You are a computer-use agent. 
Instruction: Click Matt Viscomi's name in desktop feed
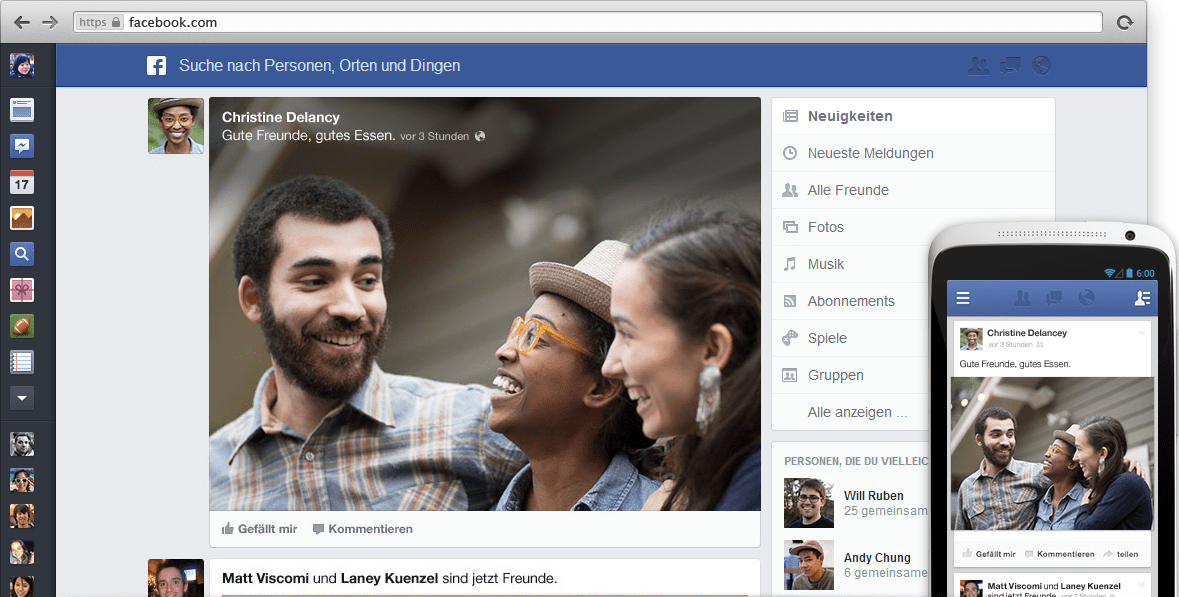[265, 578]
